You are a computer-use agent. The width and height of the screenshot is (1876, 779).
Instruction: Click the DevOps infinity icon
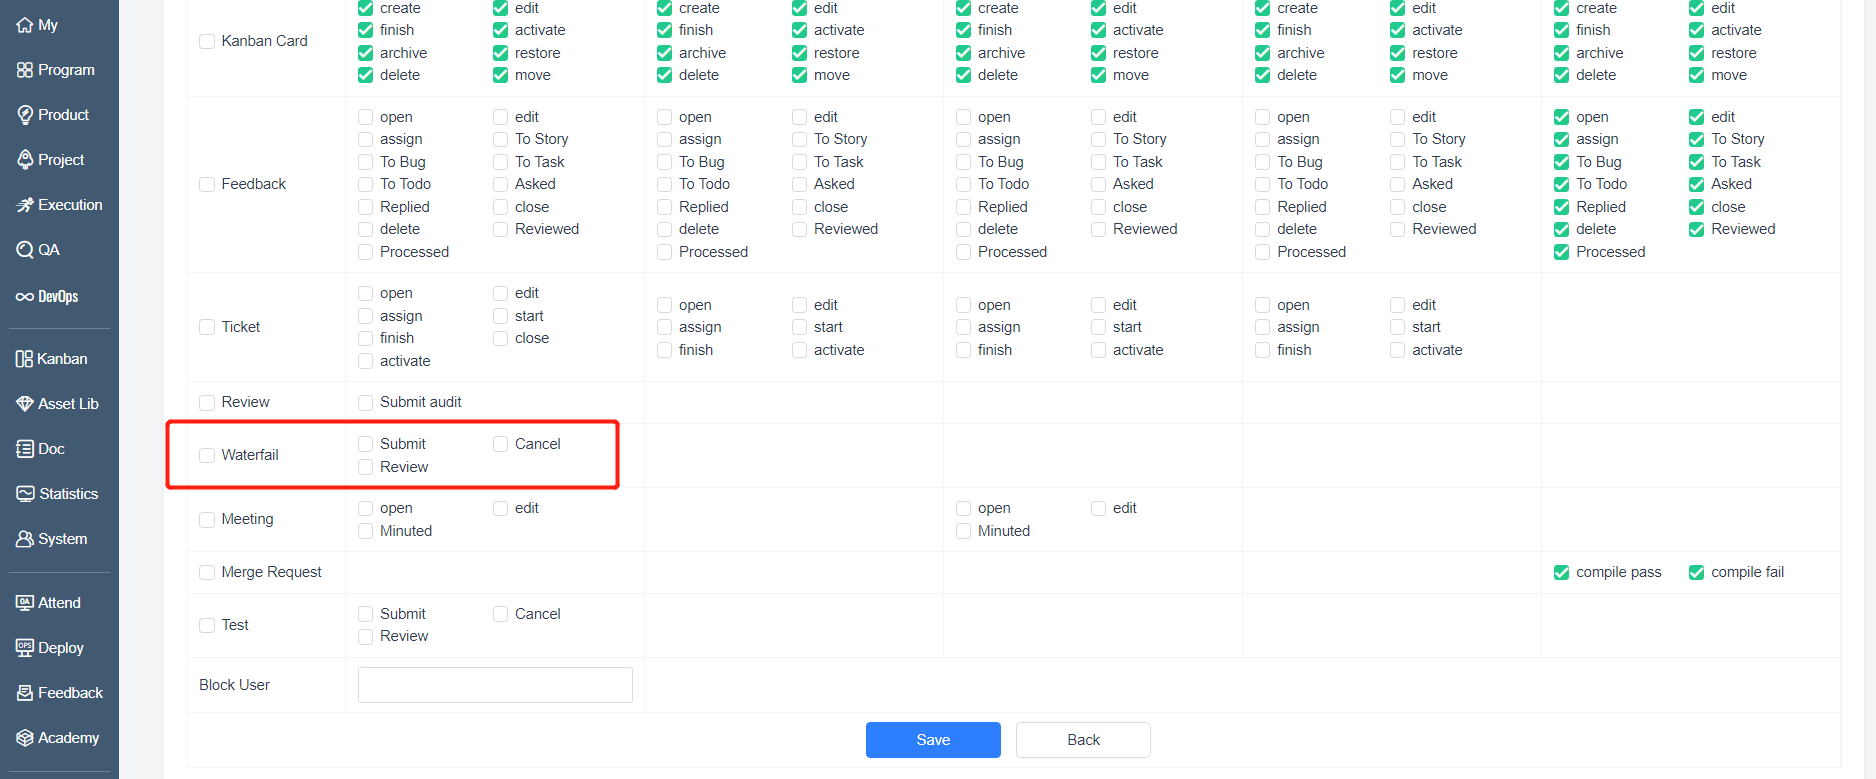click(x=25, y=297)
